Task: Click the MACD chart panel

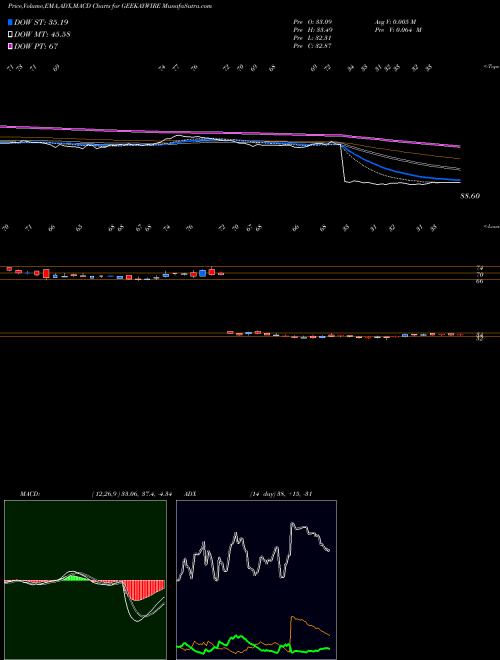Action: click(85, 580)
